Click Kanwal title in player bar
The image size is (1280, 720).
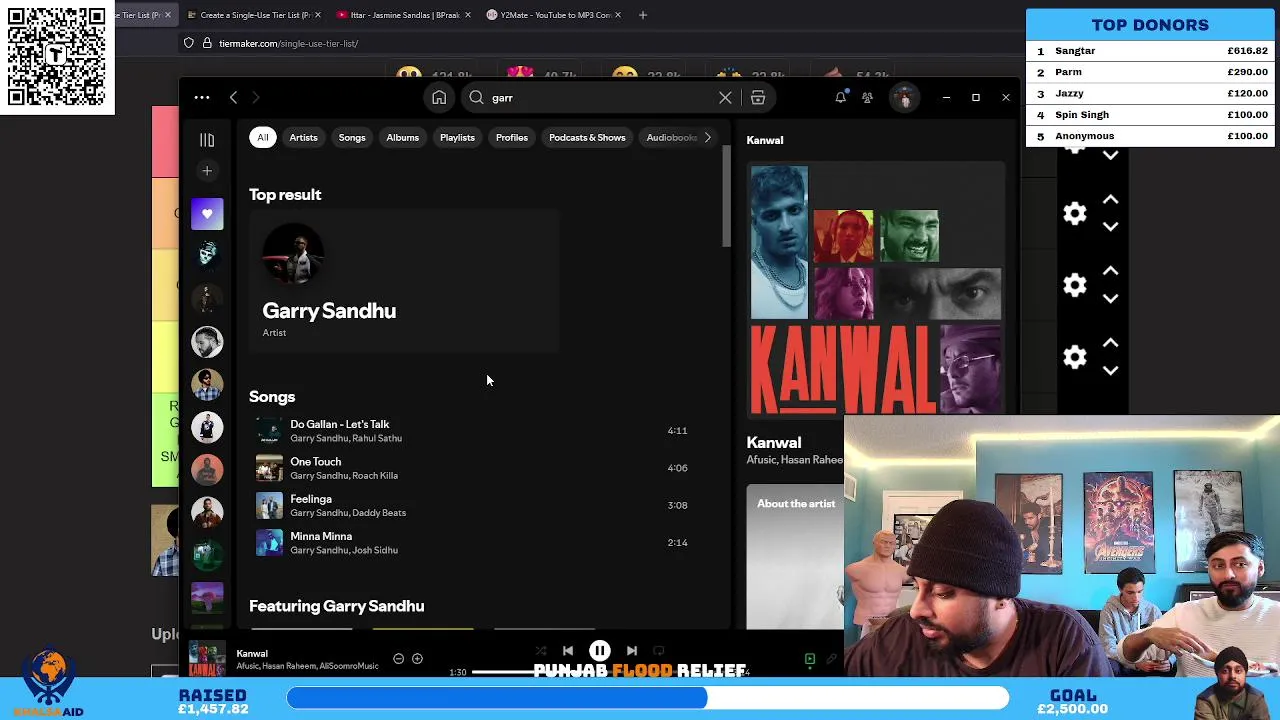coord(252,654)
